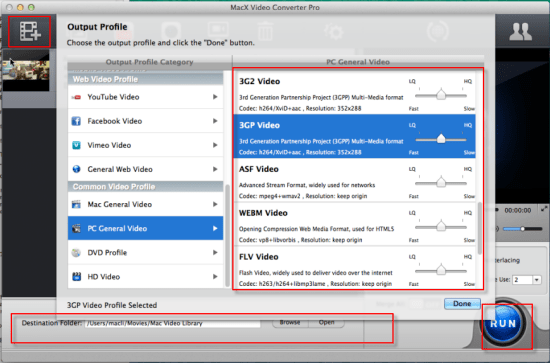
Task: Adjust 3GP Video quality slider
Action: point(441,139)
